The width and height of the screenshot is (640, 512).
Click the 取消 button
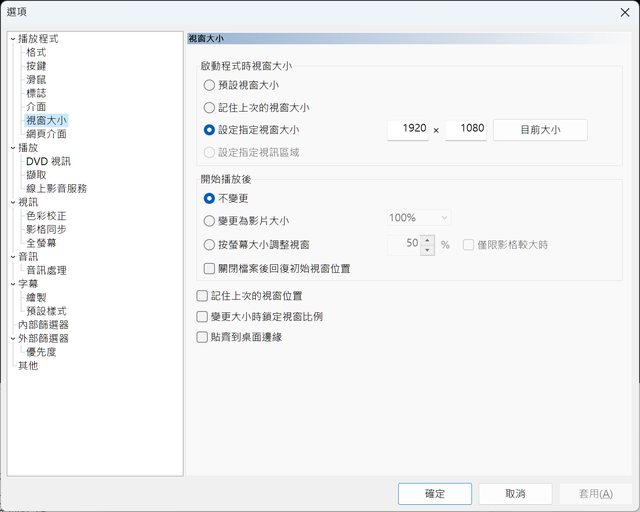pos(515,494)
